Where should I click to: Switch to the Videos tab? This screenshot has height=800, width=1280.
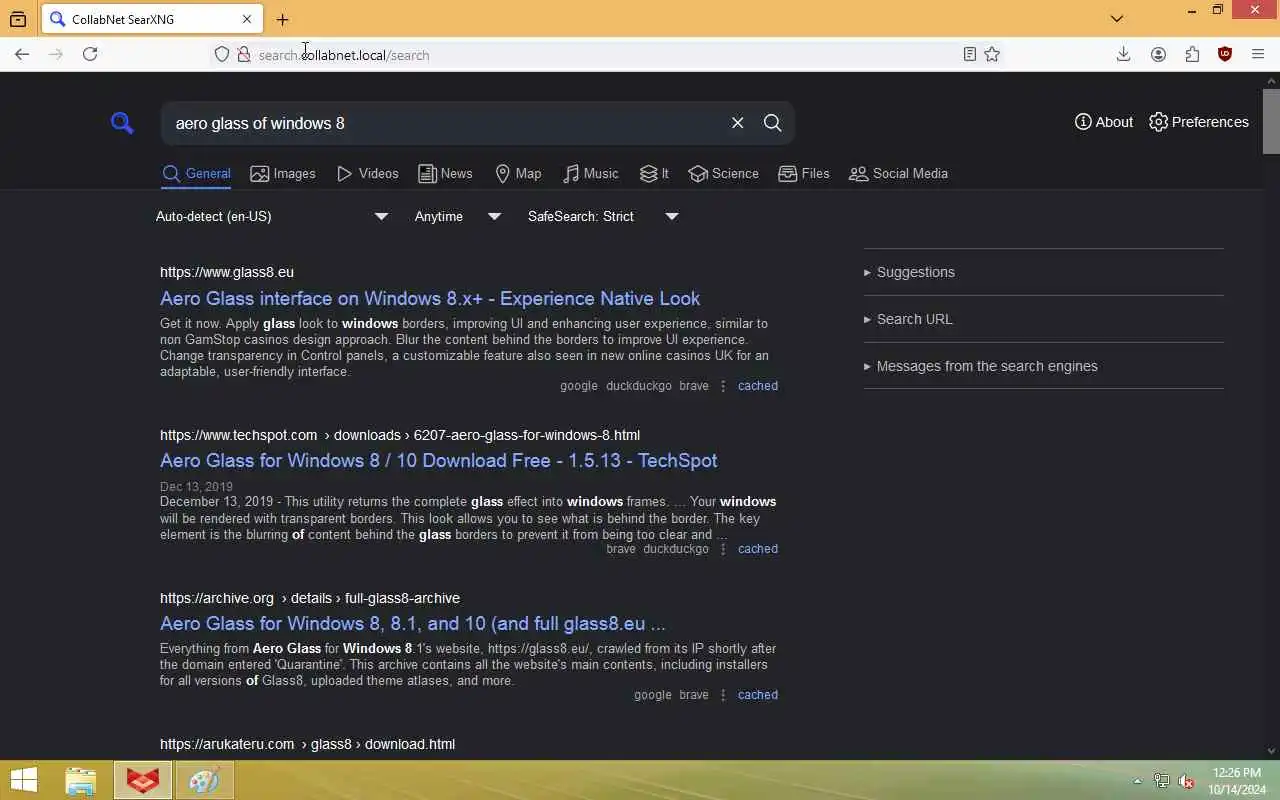click(368, 173)
